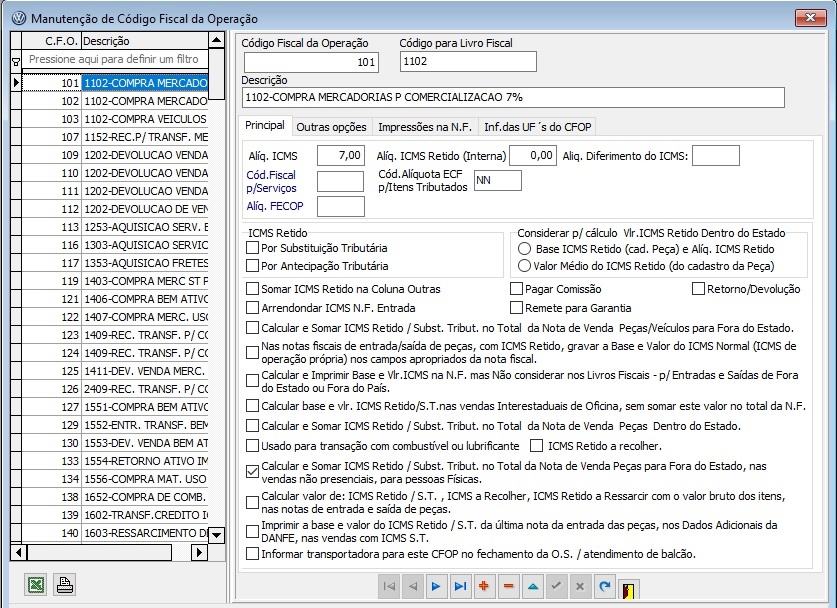
Task: Click the C.F.O. column header
Action: point(51,41)
